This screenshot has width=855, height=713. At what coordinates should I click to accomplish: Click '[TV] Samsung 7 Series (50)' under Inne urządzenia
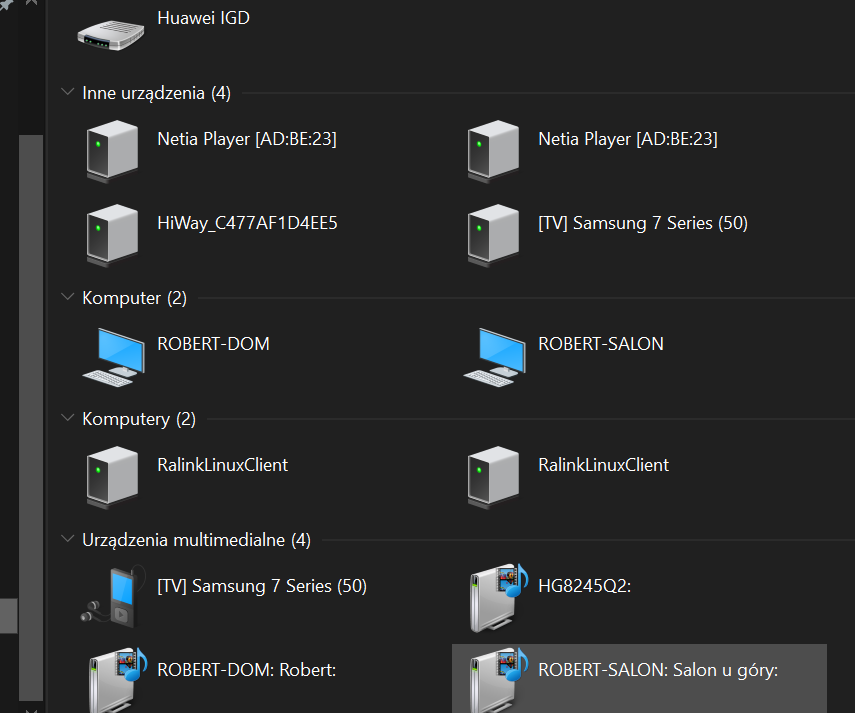pyautogui.click(x=643, y=223)
